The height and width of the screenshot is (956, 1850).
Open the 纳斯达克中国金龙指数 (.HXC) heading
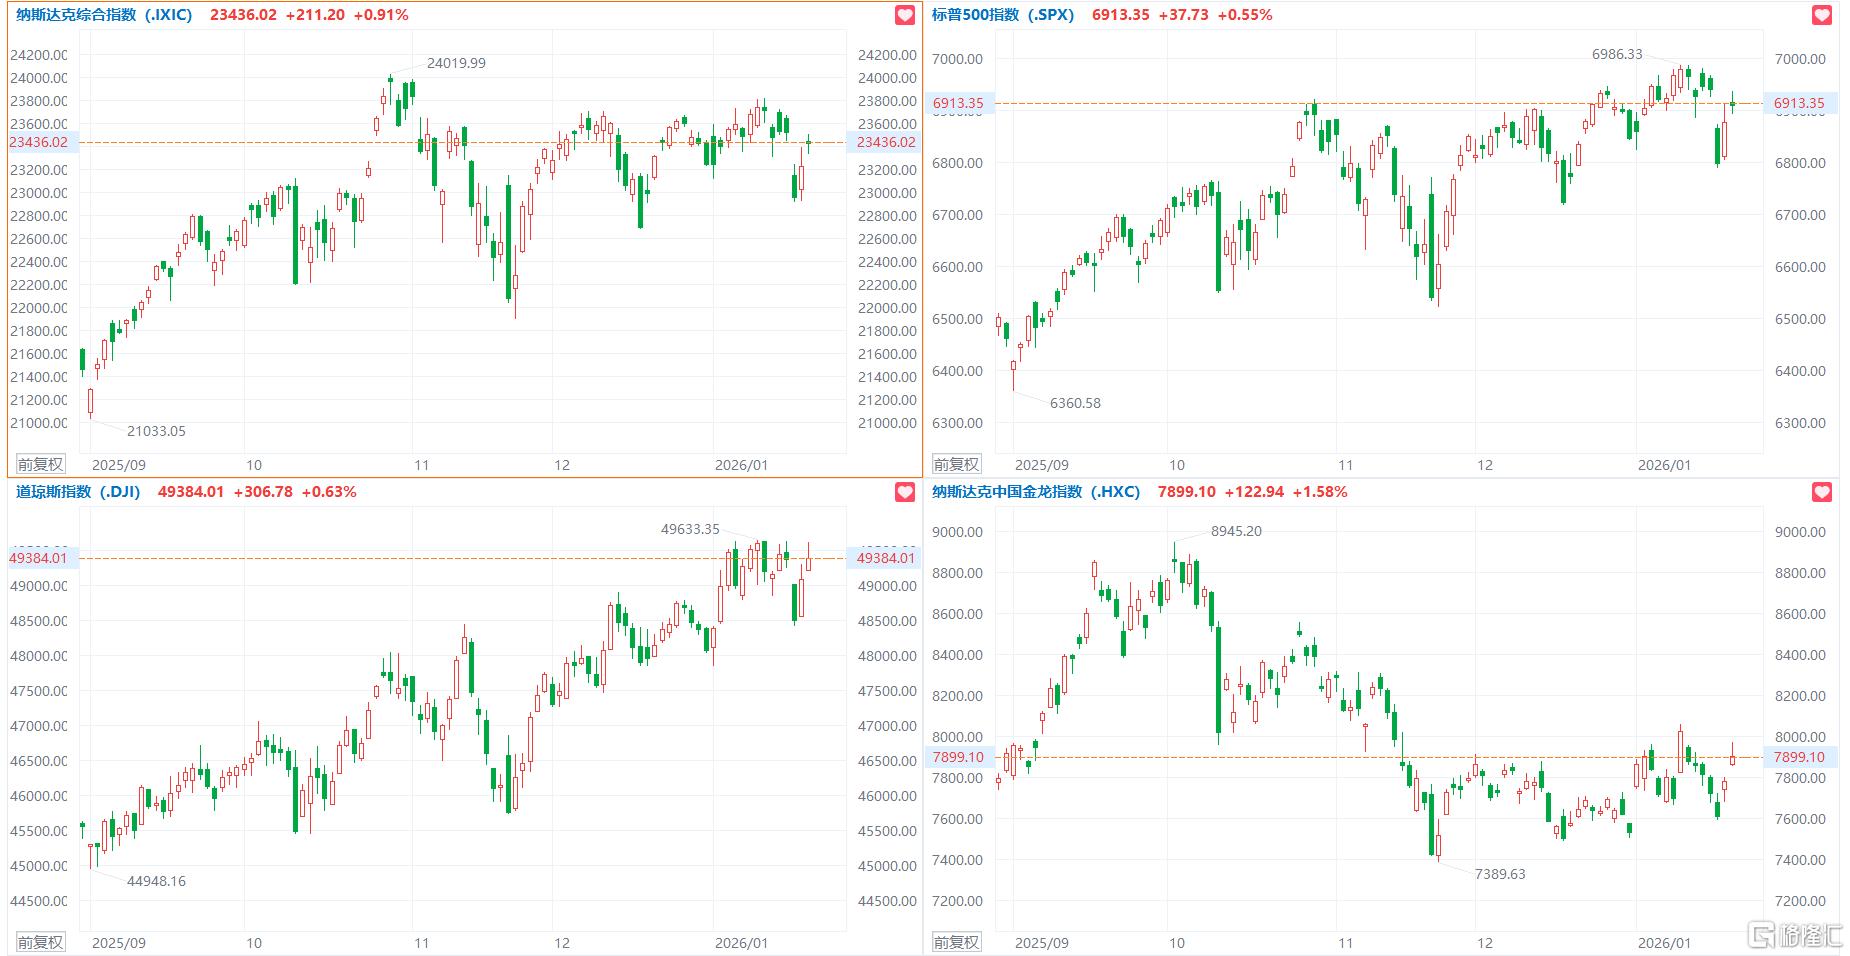pos(1036,492)
